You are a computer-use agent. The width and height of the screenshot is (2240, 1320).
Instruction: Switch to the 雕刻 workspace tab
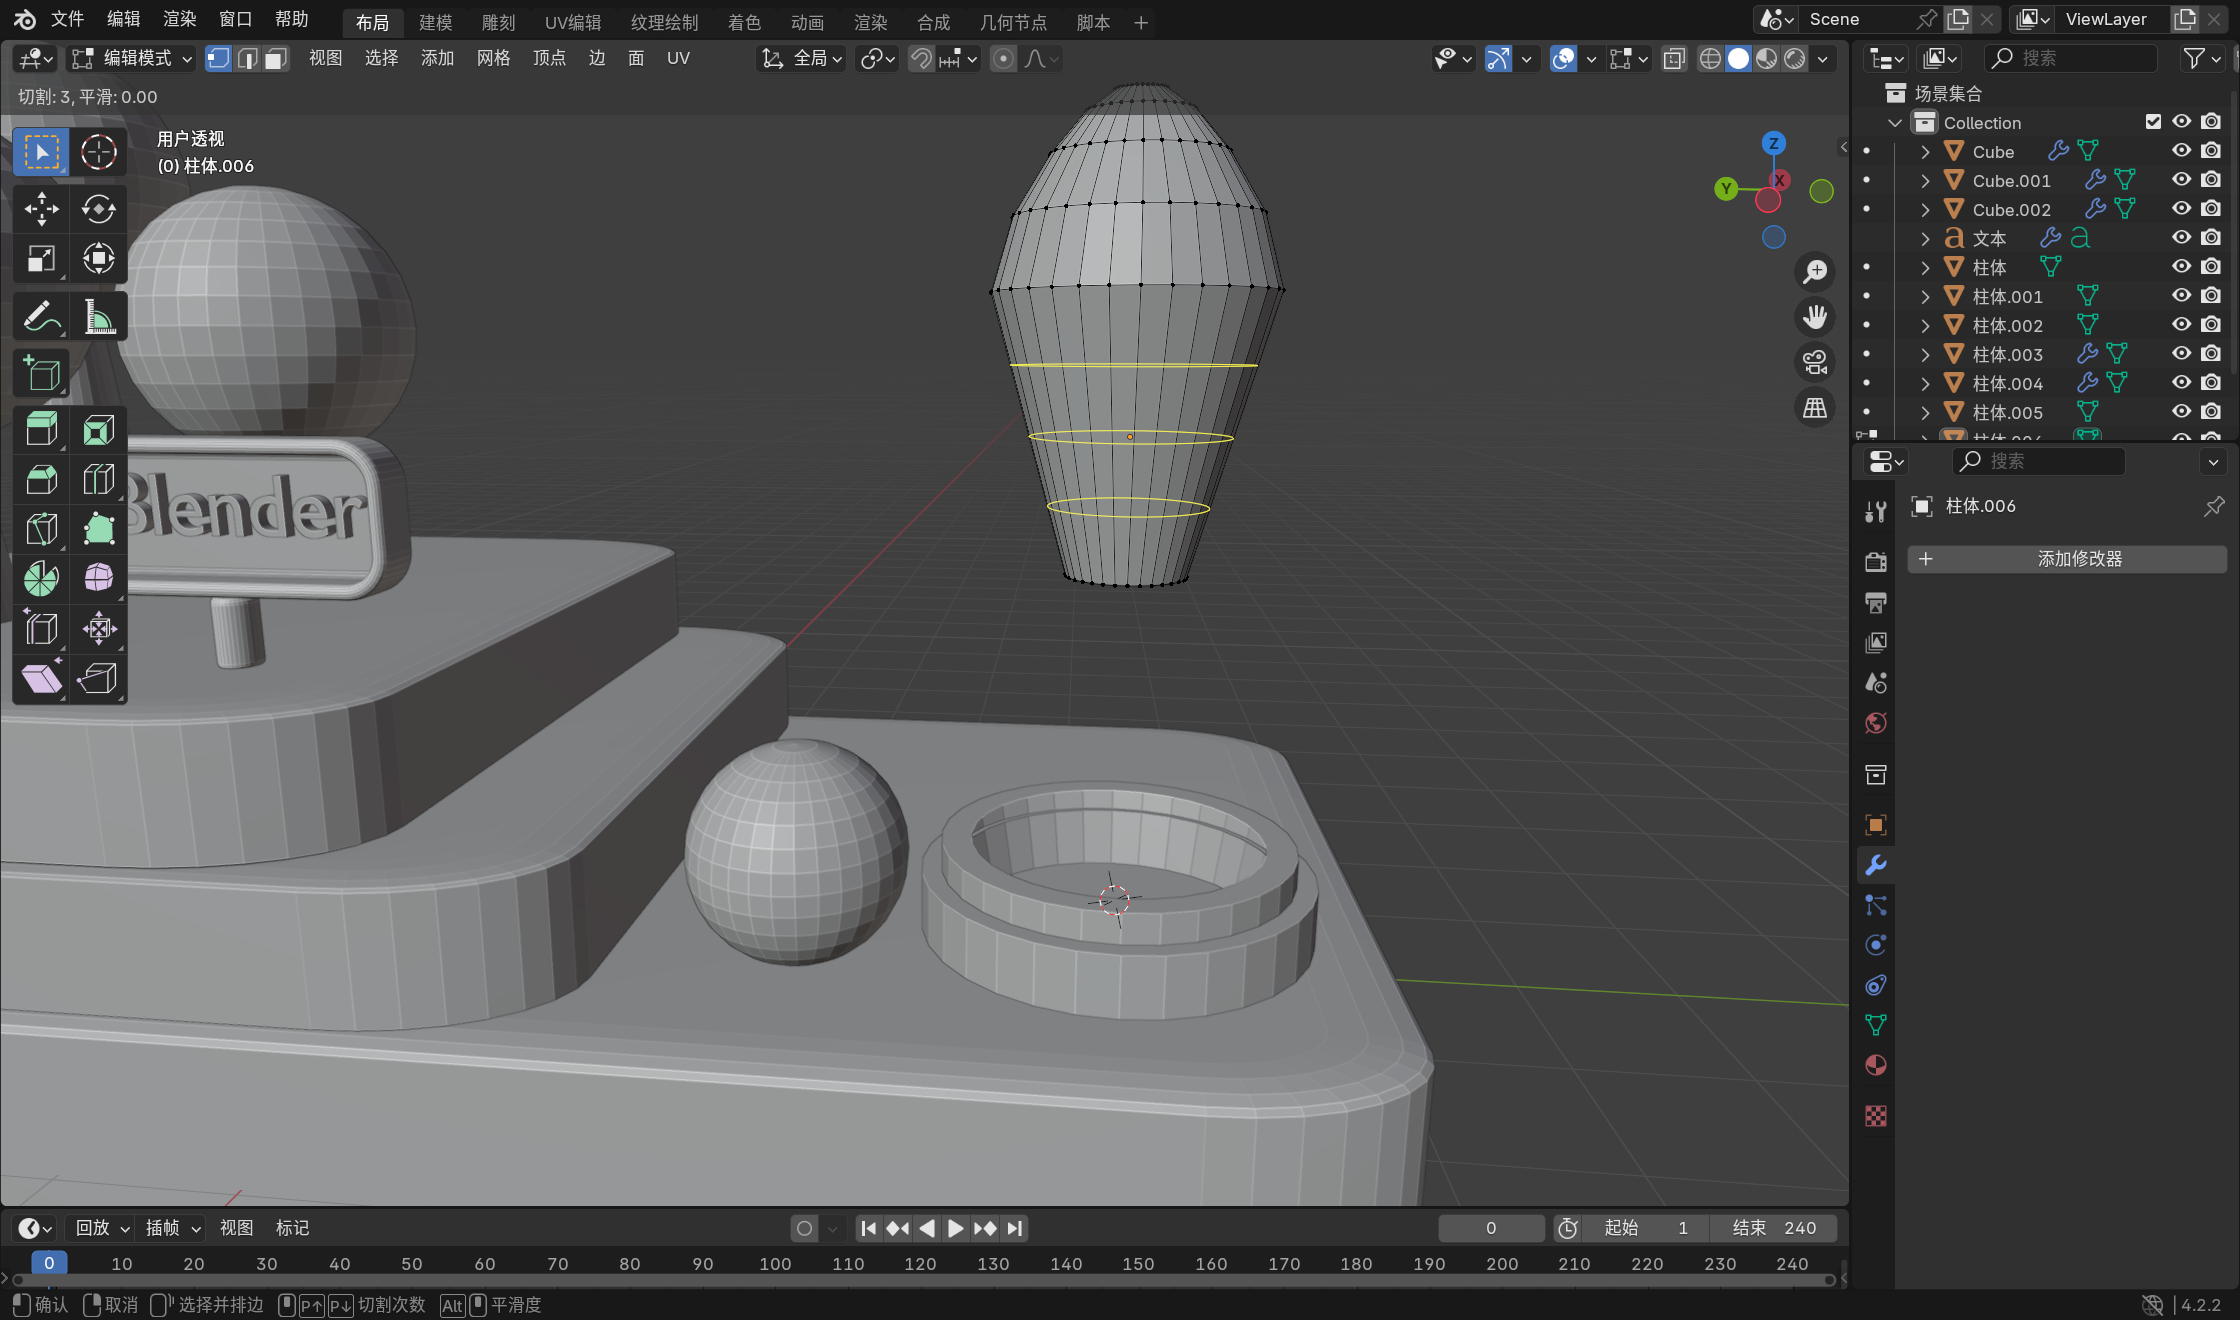click(x=498, y=22)
